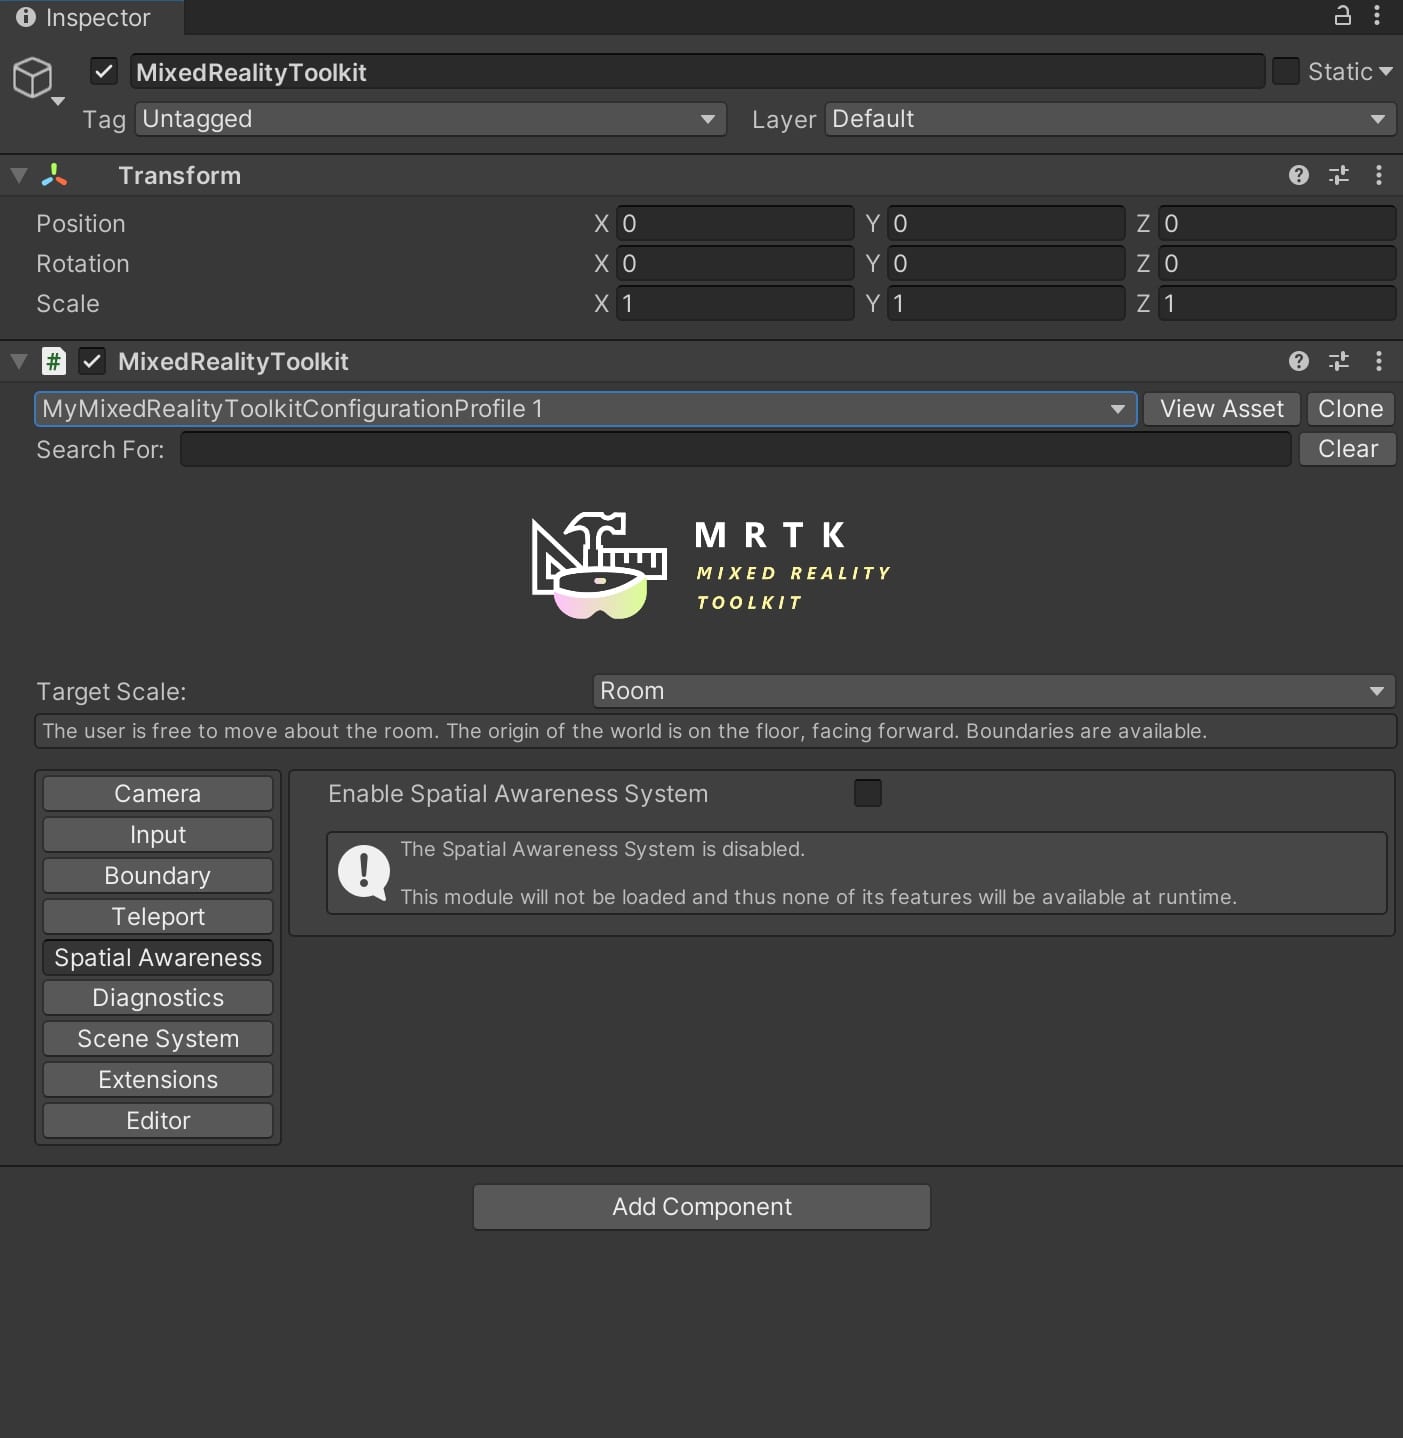Screen dimensions: 1403x1438
Task: Click the Transform axes icon
Action: [x=54, y=175]
